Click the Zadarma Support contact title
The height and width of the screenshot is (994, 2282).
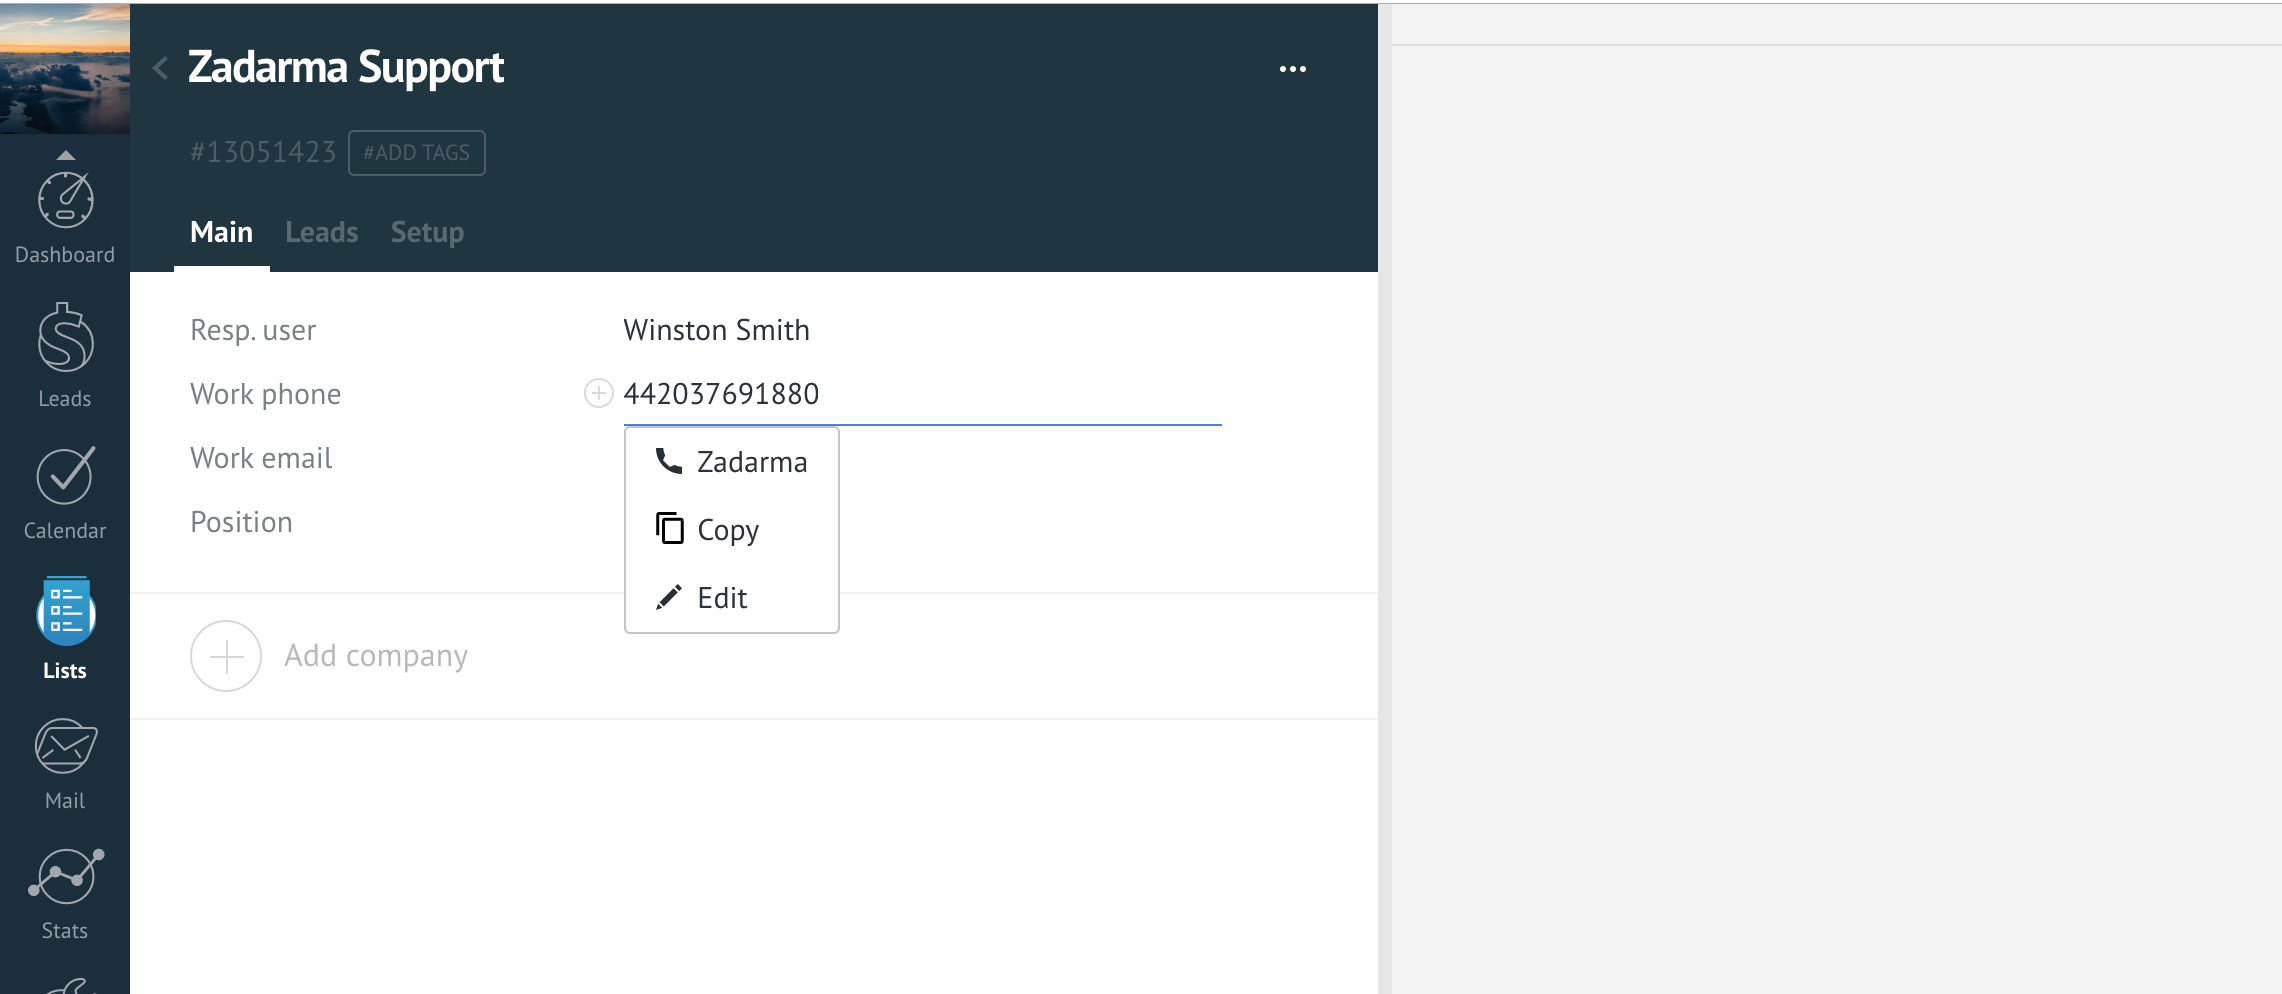(346, 68)
